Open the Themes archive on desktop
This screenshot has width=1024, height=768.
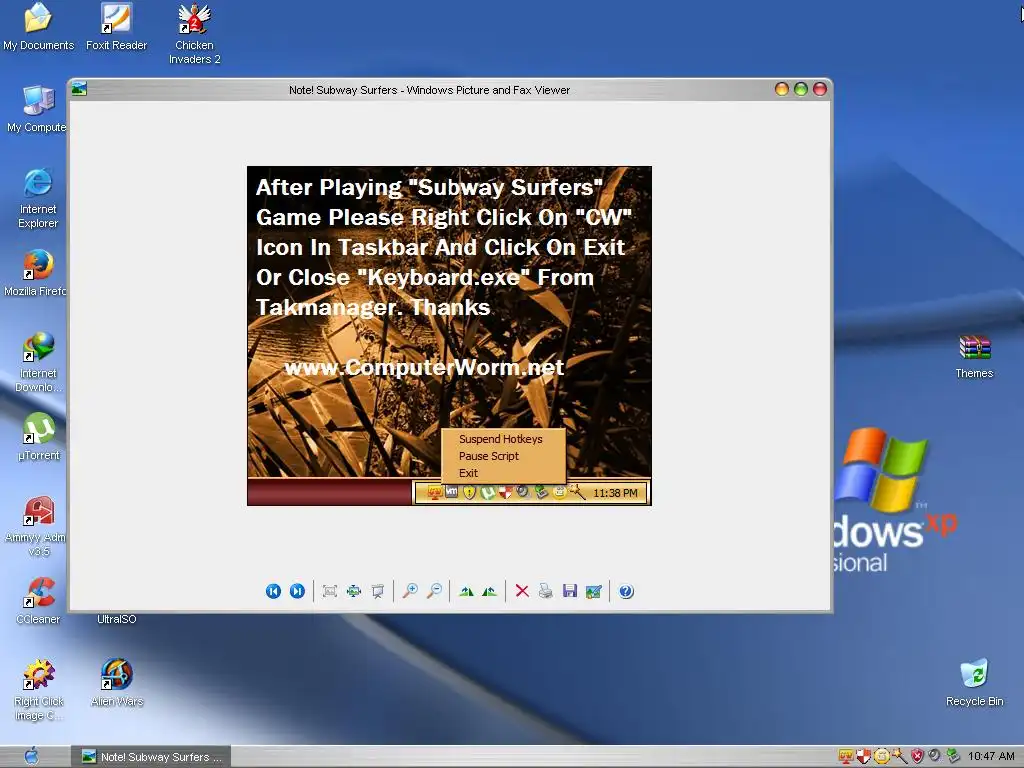(x=974, y=355)
